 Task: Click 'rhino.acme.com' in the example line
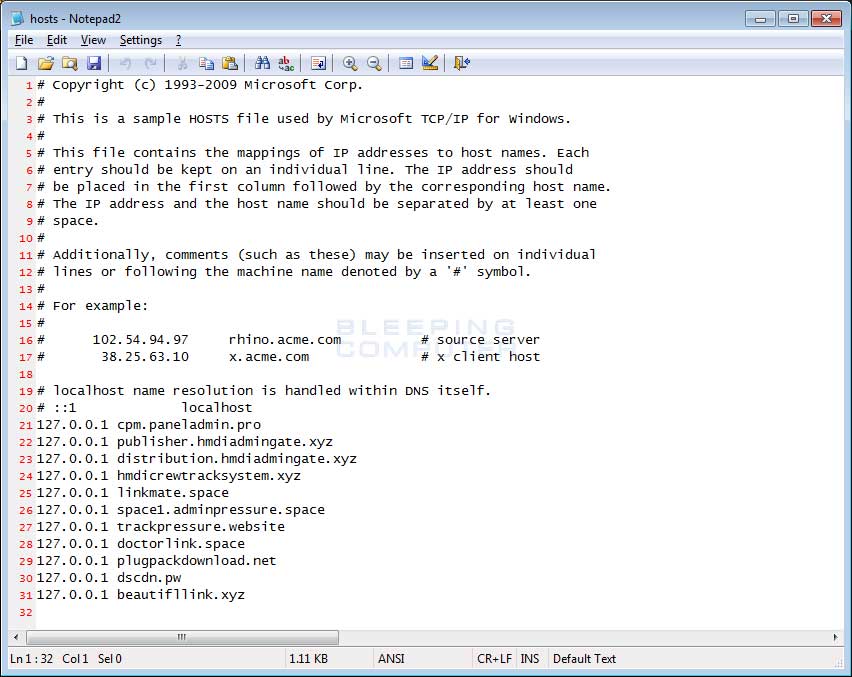285,340
